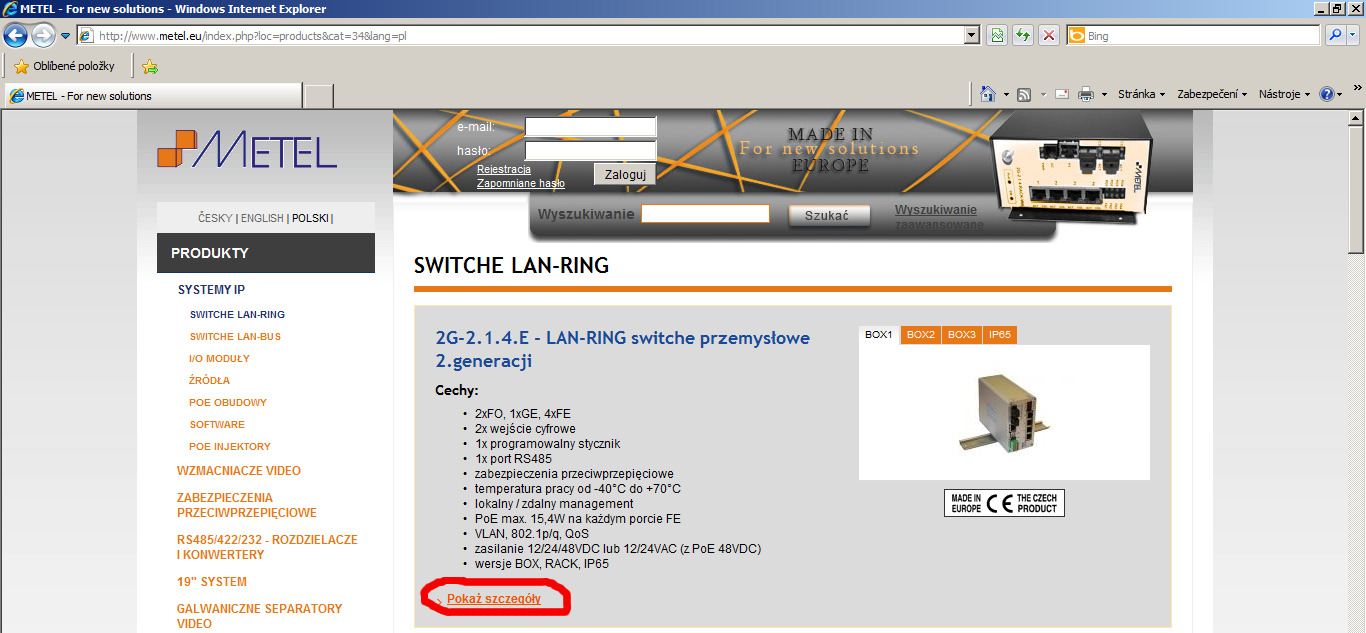
Task: Click the Print icon
Action: click(1086, 95)
